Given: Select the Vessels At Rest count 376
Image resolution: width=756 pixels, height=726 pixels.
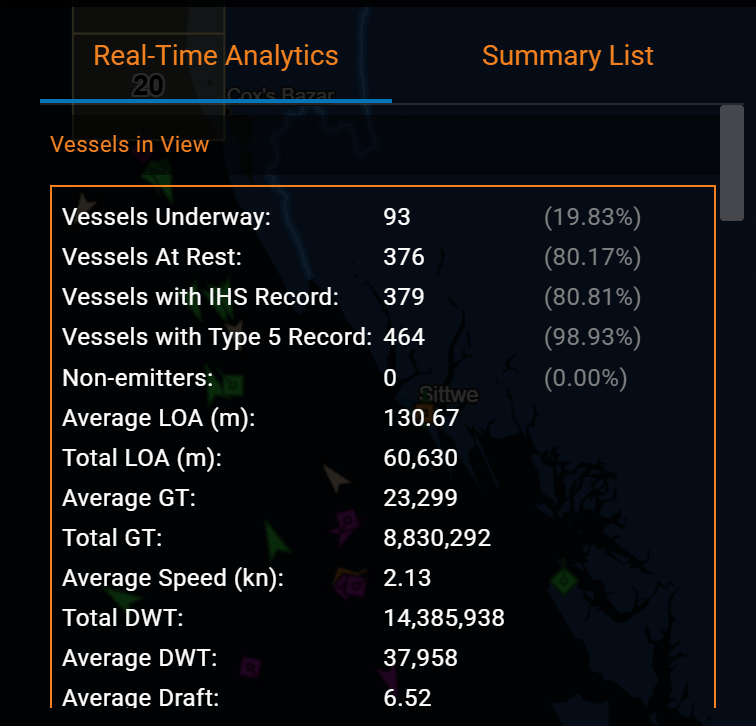Looking at the screenshot, I should [404, 257].
